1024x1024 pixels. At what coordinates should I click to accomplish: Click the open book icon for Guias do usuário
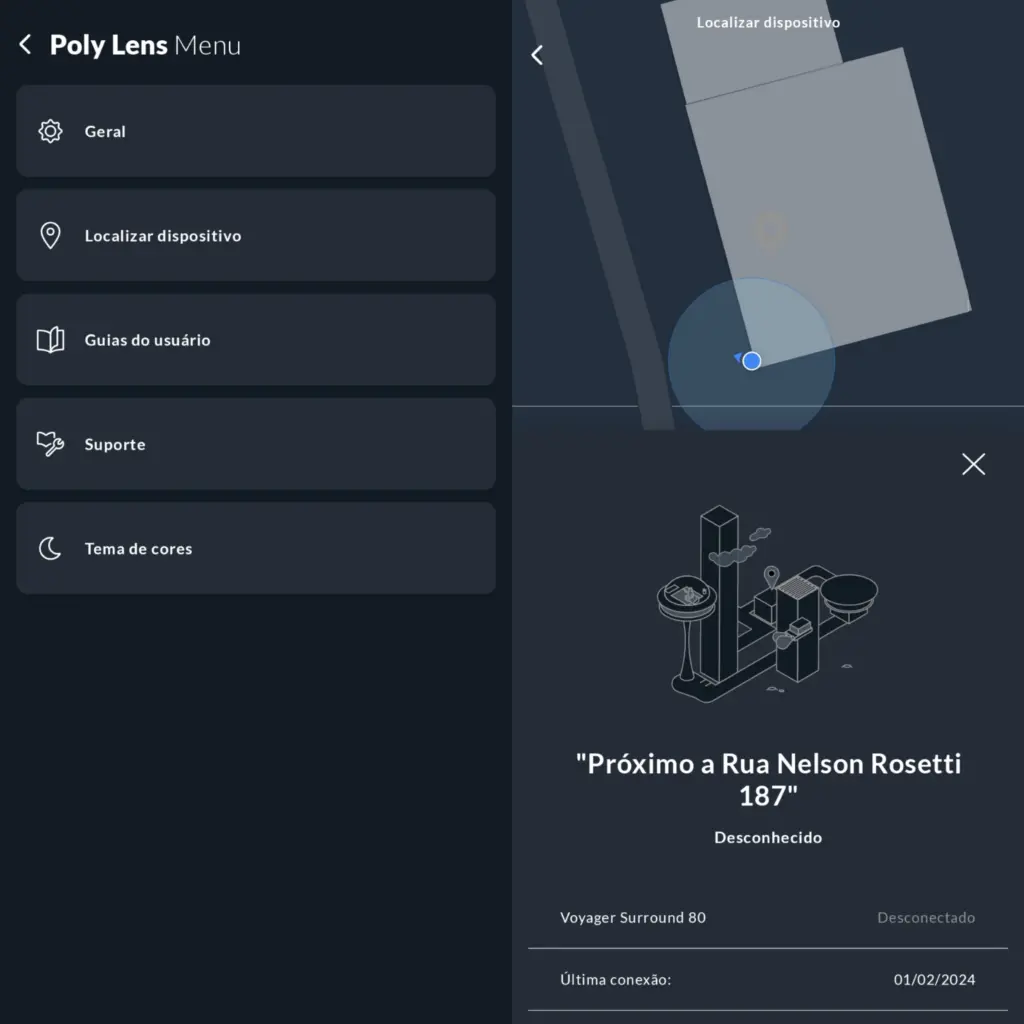click(x=50, y=340)
